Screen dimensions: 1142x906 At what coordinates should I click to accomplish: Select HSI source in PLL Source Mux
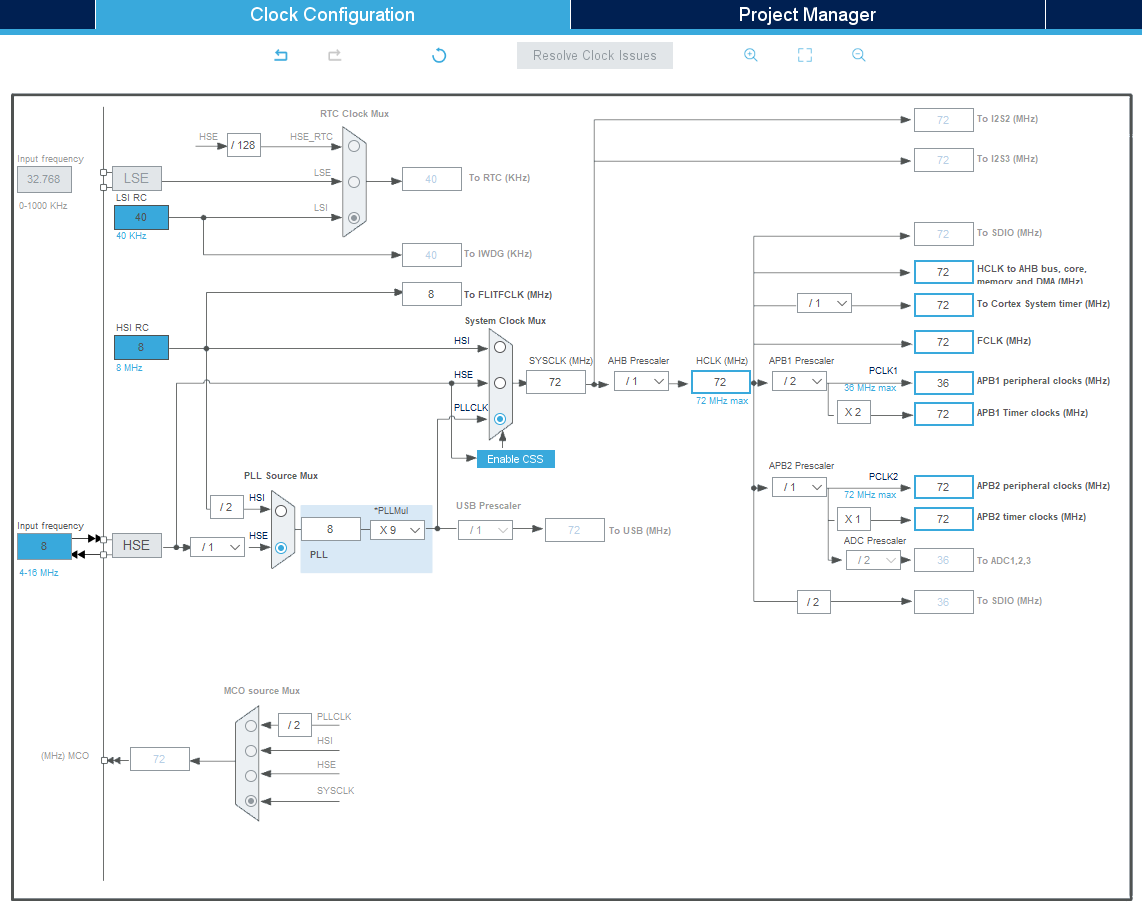tap(281, 511)
